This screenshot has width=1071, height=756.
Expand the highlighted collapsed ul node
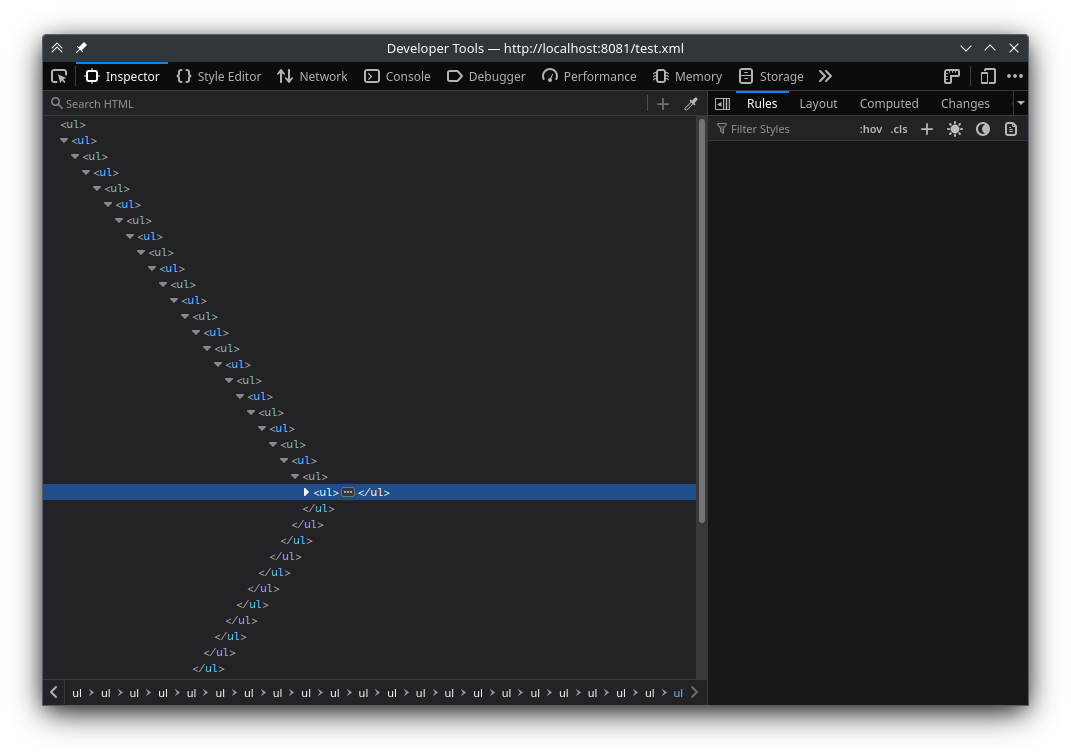[x=306, y=492]
